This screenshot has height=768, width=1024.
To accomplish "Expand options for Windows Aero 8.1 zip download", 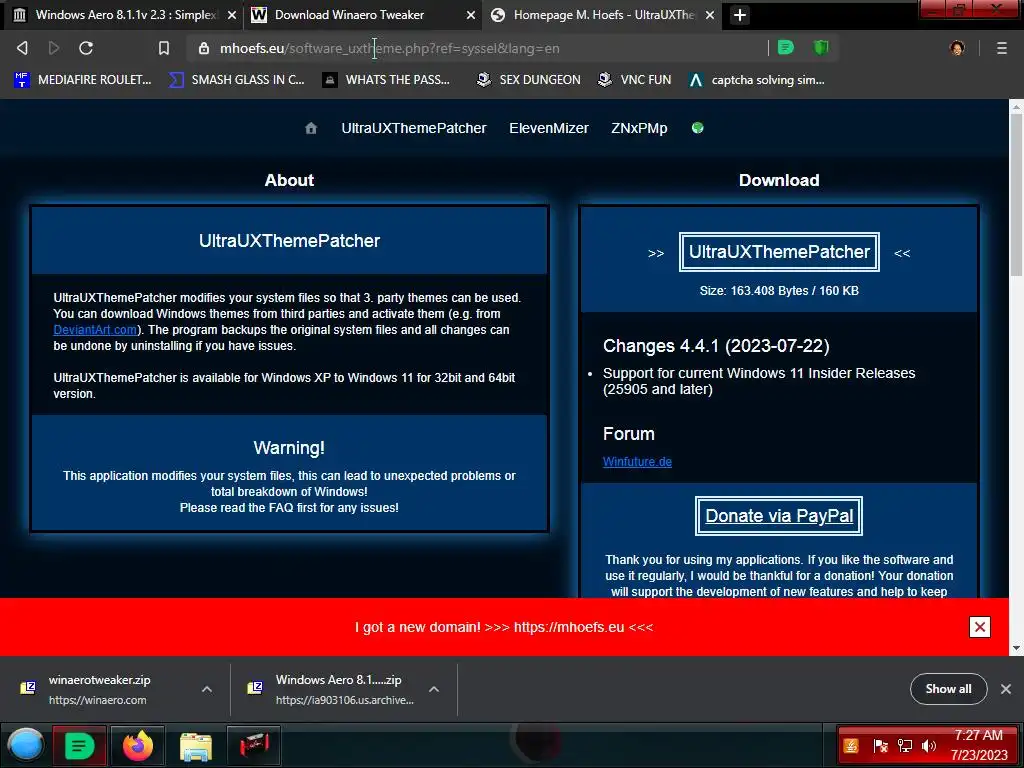I will 434,689.
